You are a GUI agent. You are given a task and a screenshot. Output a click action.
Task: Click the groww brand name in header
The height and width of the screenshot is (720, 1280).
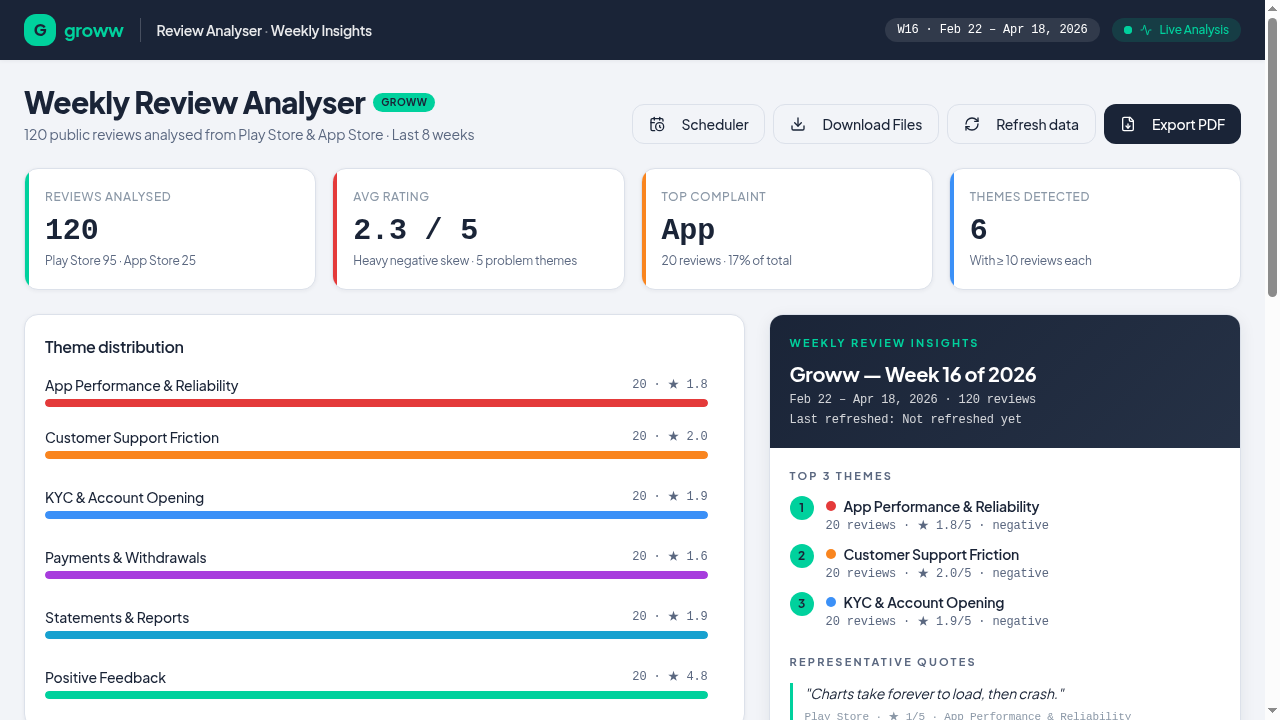tap(94, 30)
